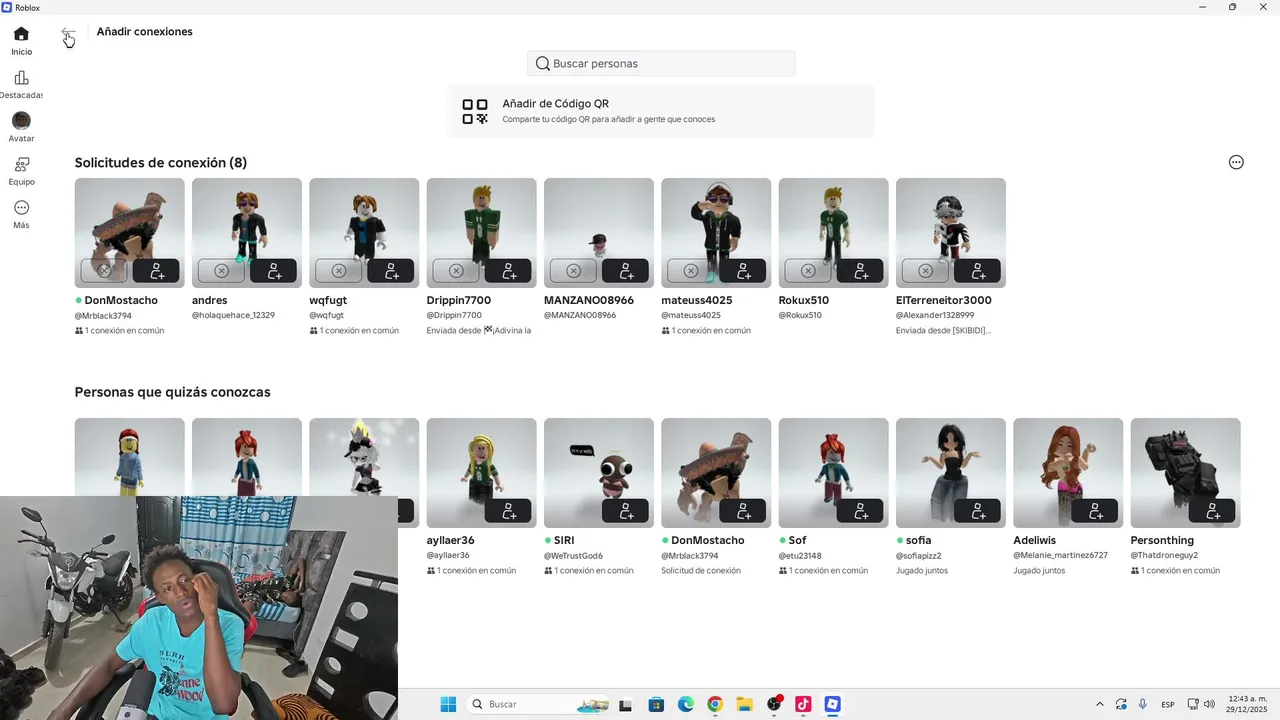Accept Drippin7700's connection request
Viewport: 1280px width, 720px height.
[508, 271]
